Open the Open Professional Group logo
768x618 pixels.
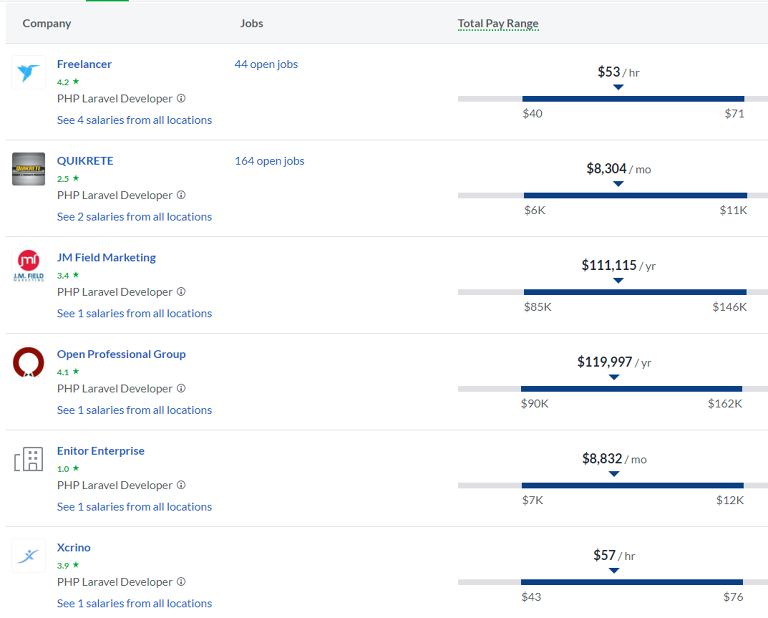pyautogui.click(x=28, y=362)
